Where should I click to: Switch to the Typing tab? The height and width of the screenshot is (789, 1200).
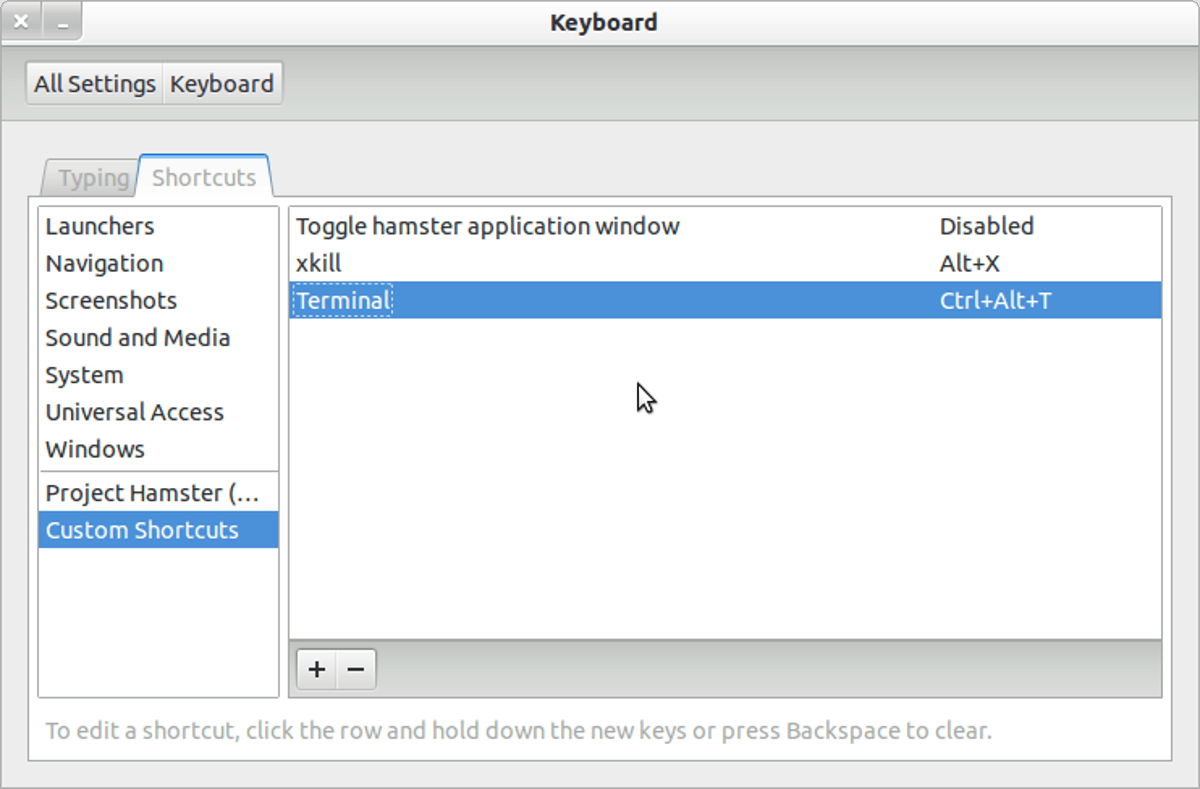click(93, 178)
